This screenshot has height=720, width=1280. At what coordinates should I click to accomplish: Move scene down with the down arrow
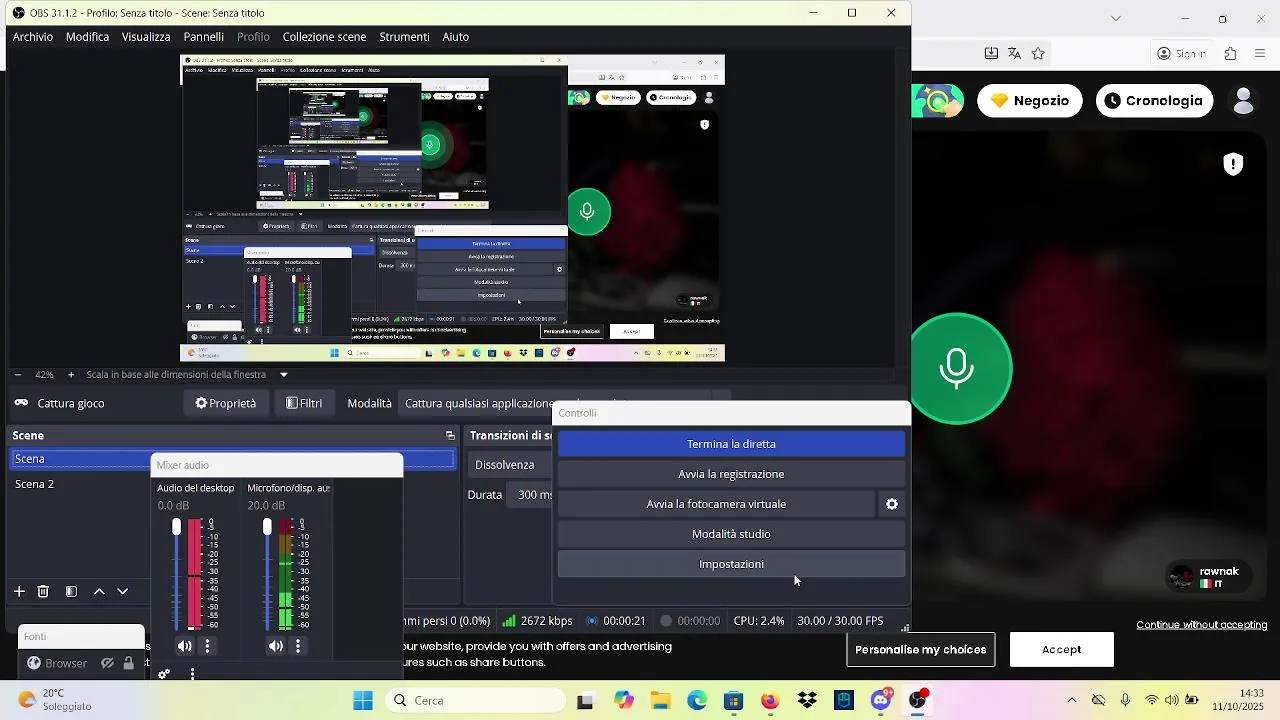tap(123, 591)
